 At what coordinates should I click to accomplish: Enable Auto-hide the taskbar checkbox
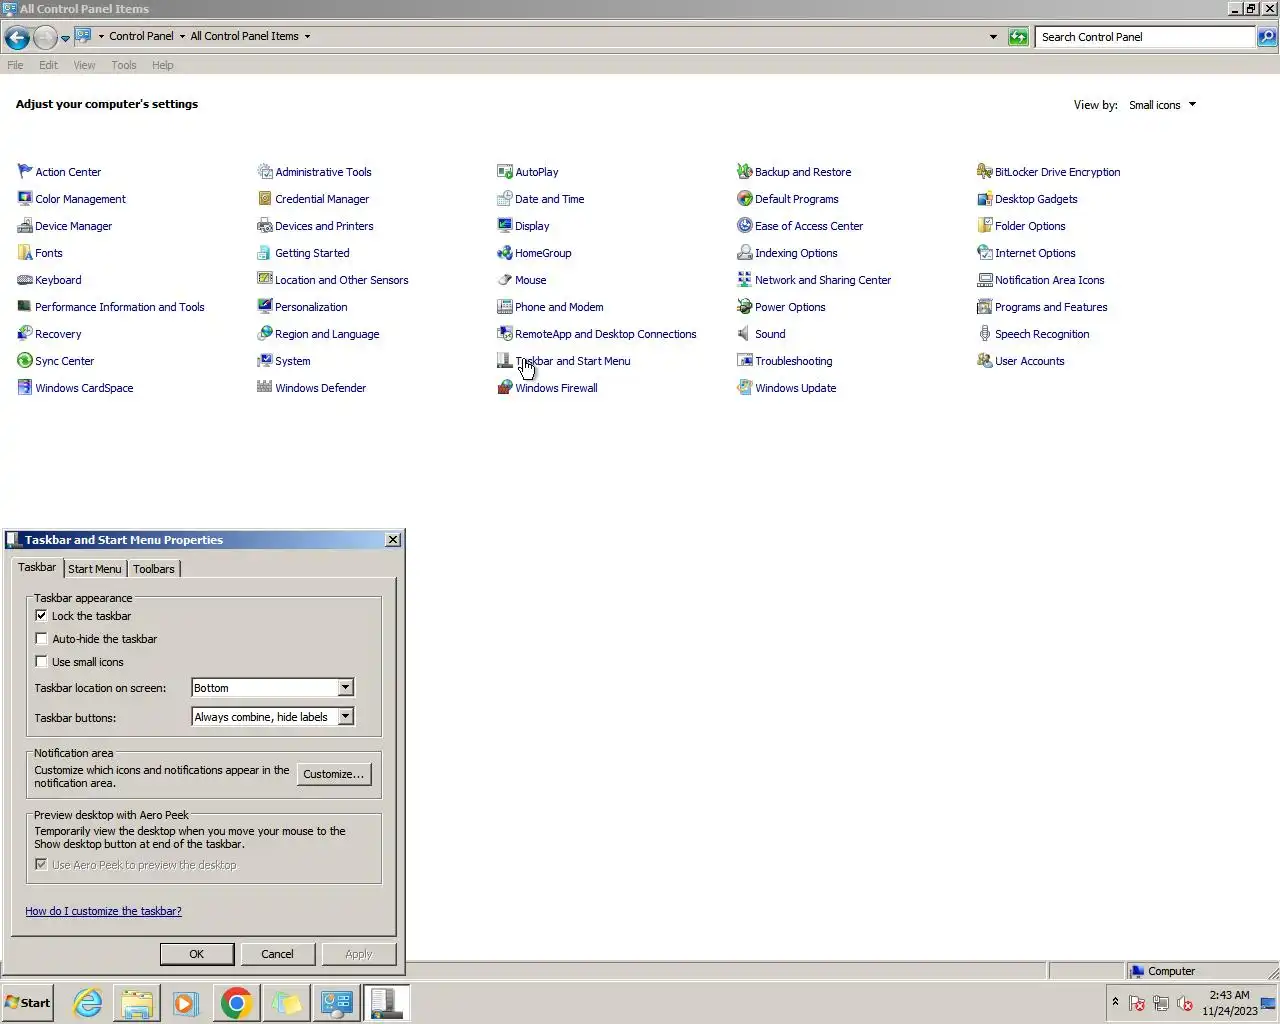[x=41, y=639]
